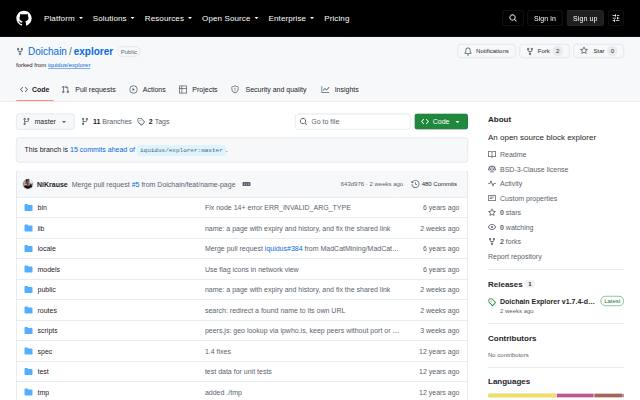Screen dimensions: 640x400
Task: Open the appearance settings icon beside Sign up
Action: [x=616, y=18]
